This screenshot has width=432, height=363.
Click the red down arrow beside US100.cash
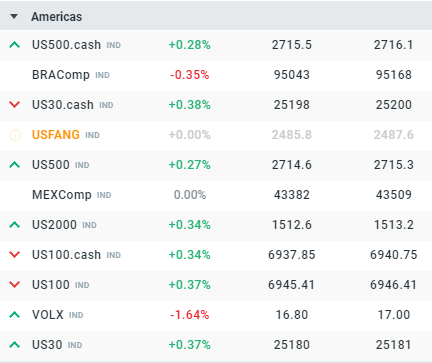[15, 255]
